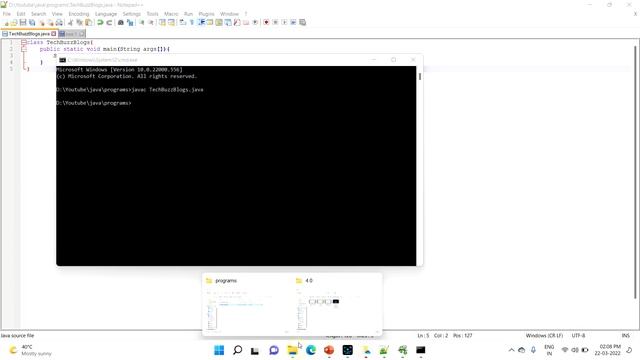The width and height of the screenshot is (640, 360).
Task: Open the Document Map panel icon
Action: pos(219,22)
